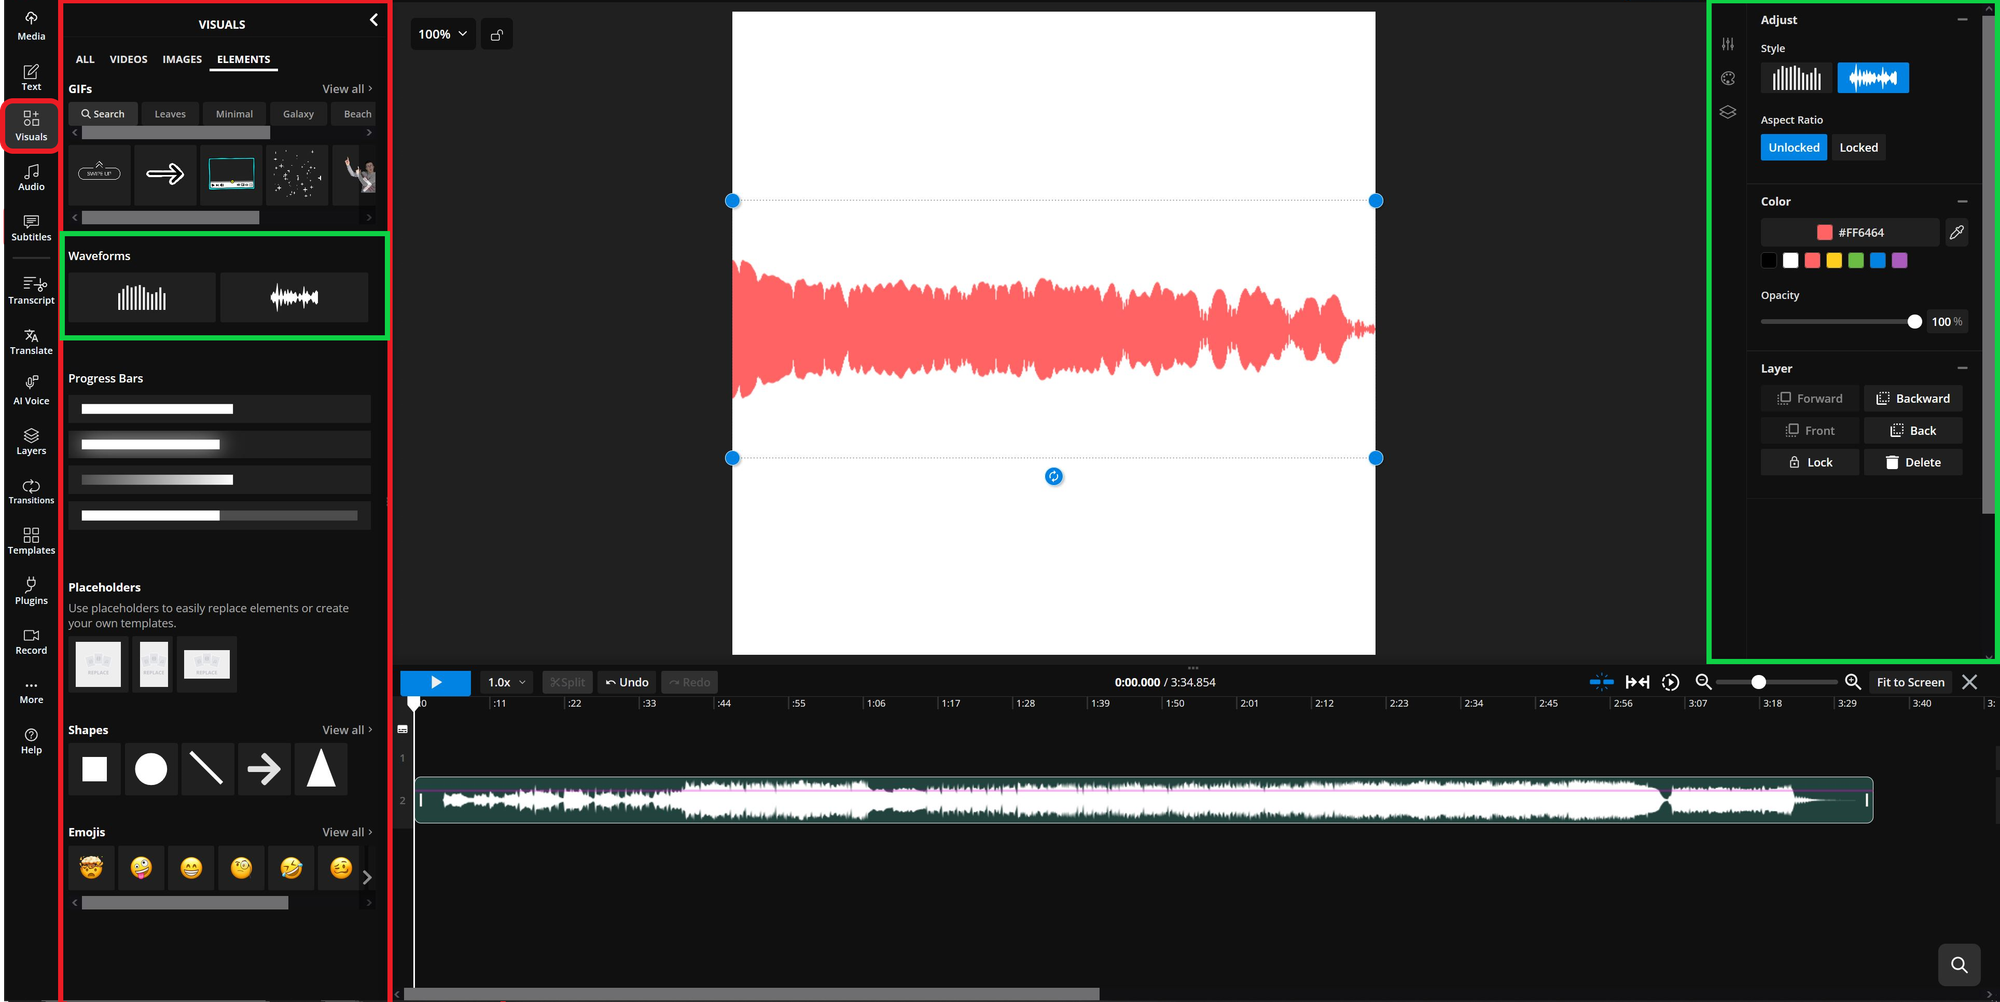Select the exploding head emoji
Image resolution: width=2000 pixels, height=1002 pixels.
tap(91, 868)
